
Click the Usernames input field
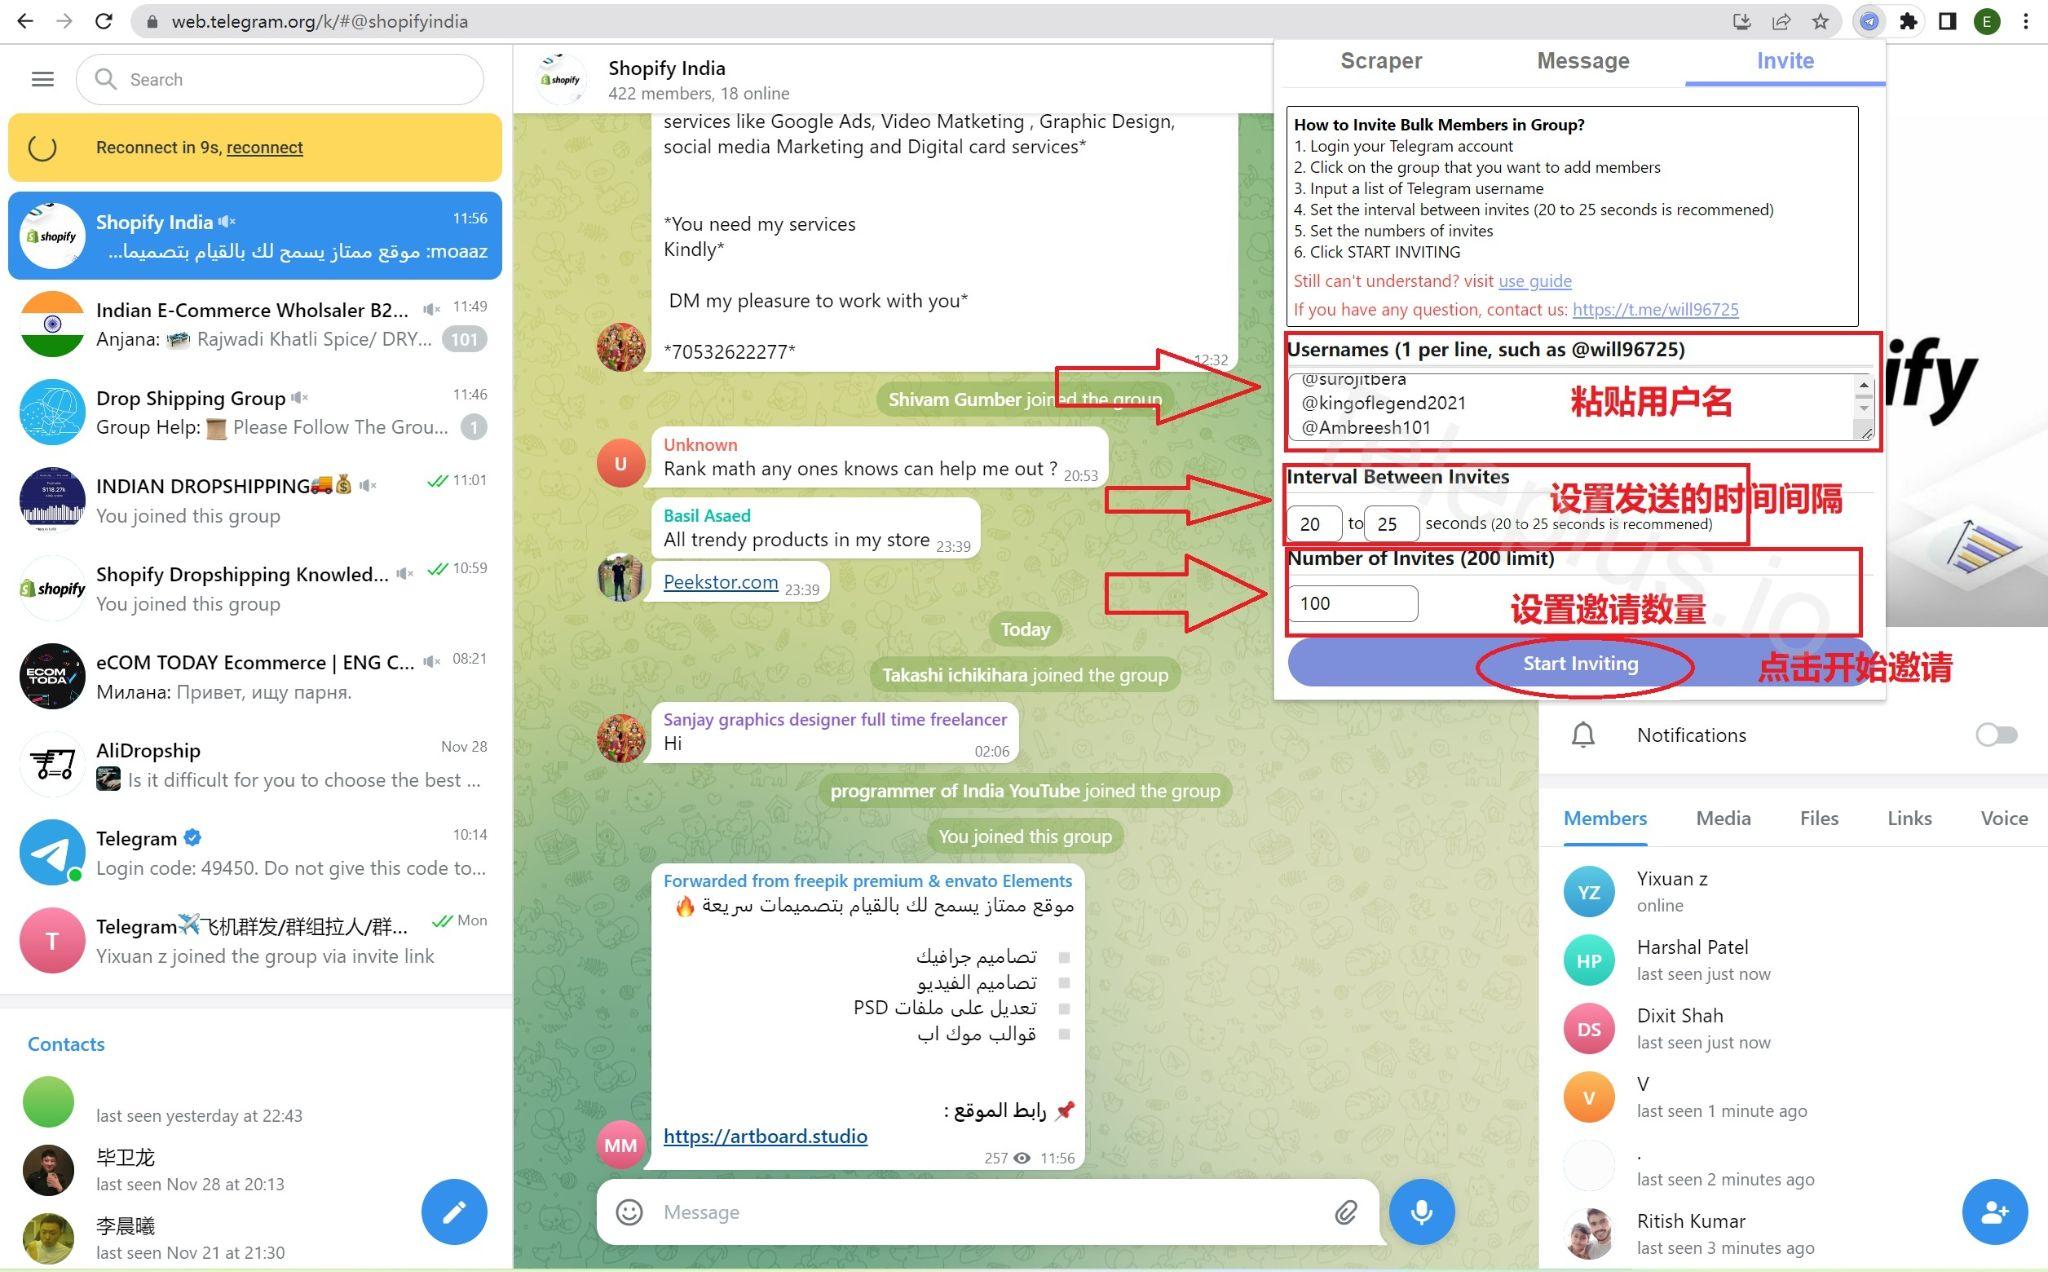coord(1575,403)
